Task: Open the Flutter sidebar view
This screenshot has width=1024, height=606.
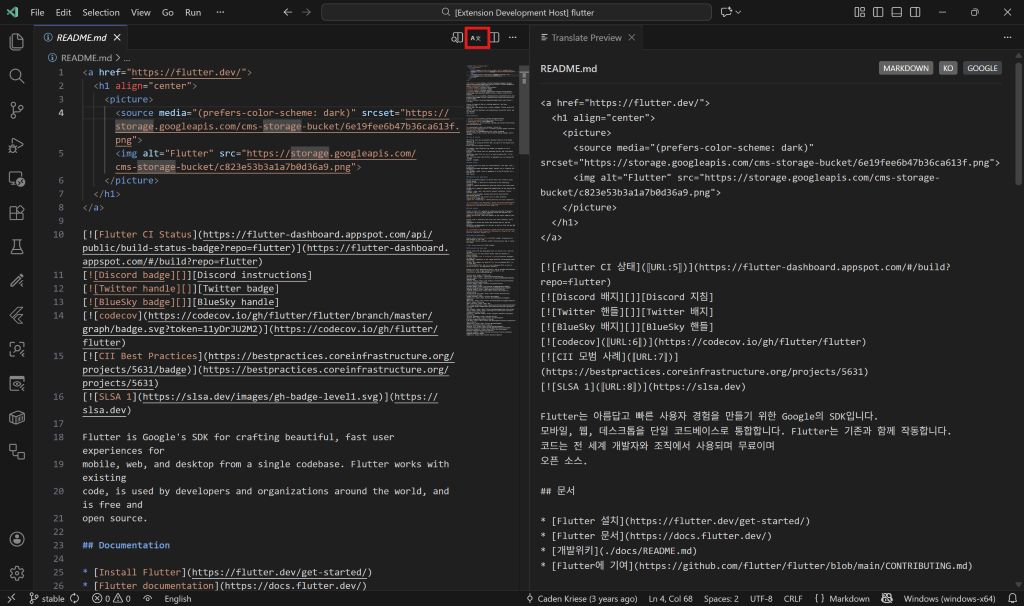Action: tap(16, 315)
